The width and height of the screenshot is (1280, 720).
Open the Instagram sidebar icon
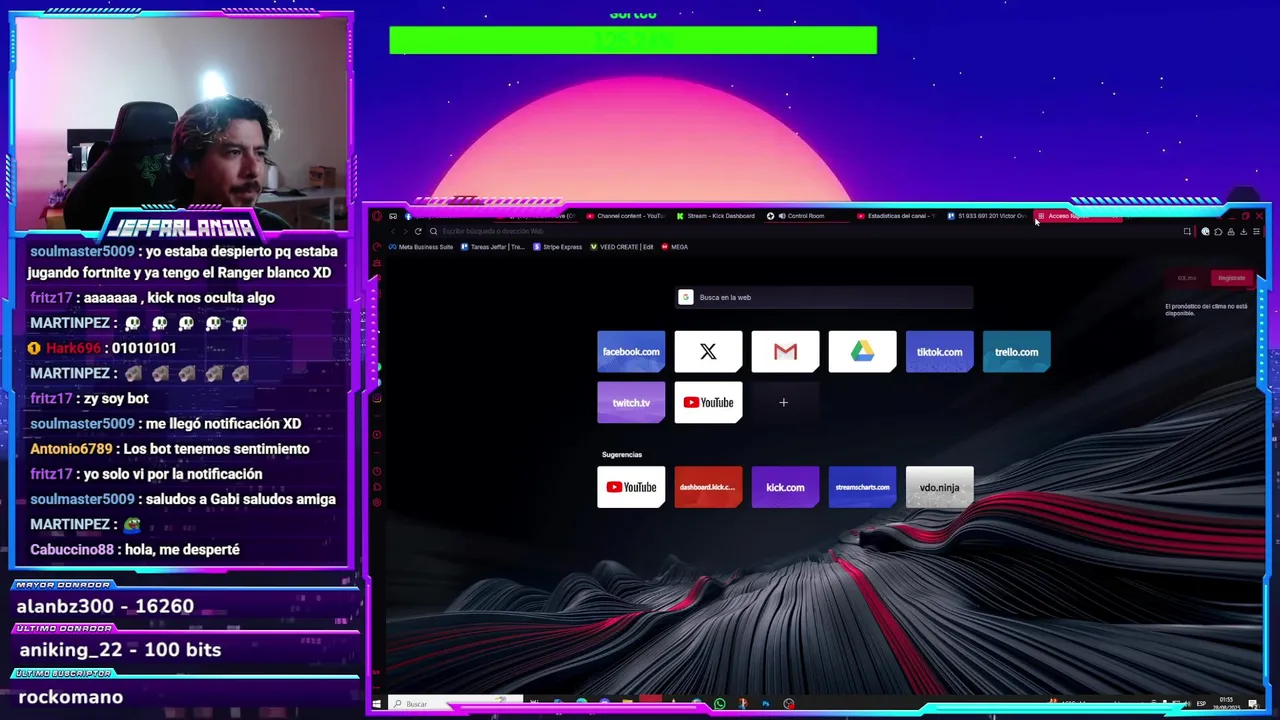click(377, 398)
